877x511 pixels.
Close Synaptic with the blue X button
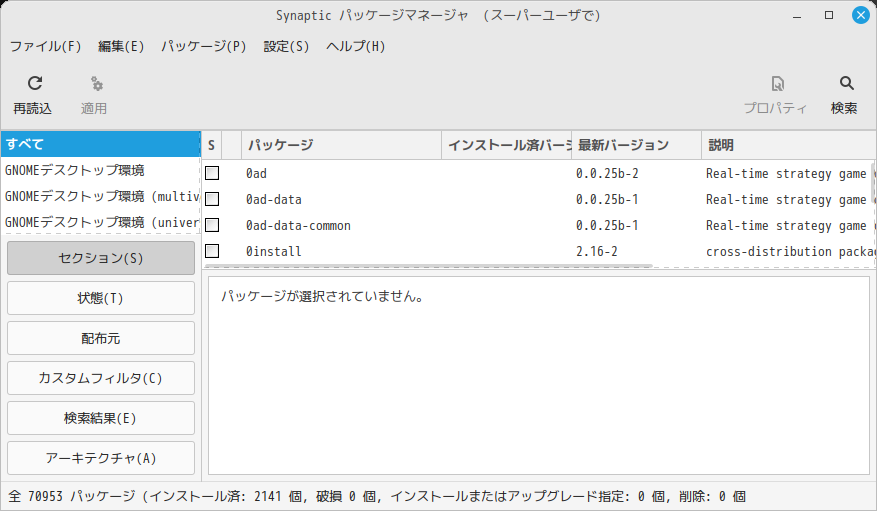pyautogui.click(x=861, y=15)
